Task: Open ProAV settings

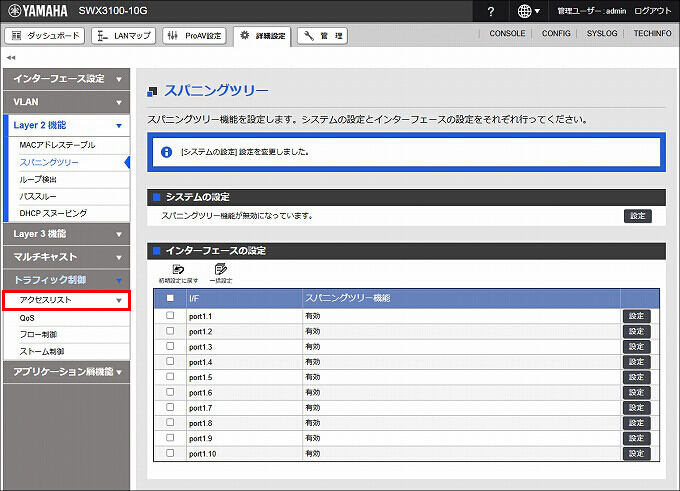Action: pos(193,36)
